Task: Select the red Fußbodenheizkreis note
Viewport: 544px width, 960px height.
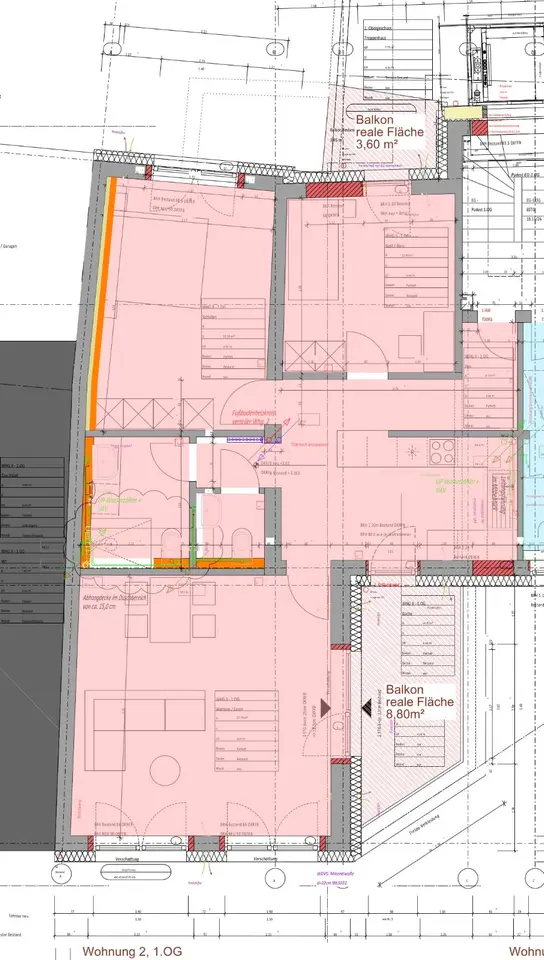Action: coord(254,418)
